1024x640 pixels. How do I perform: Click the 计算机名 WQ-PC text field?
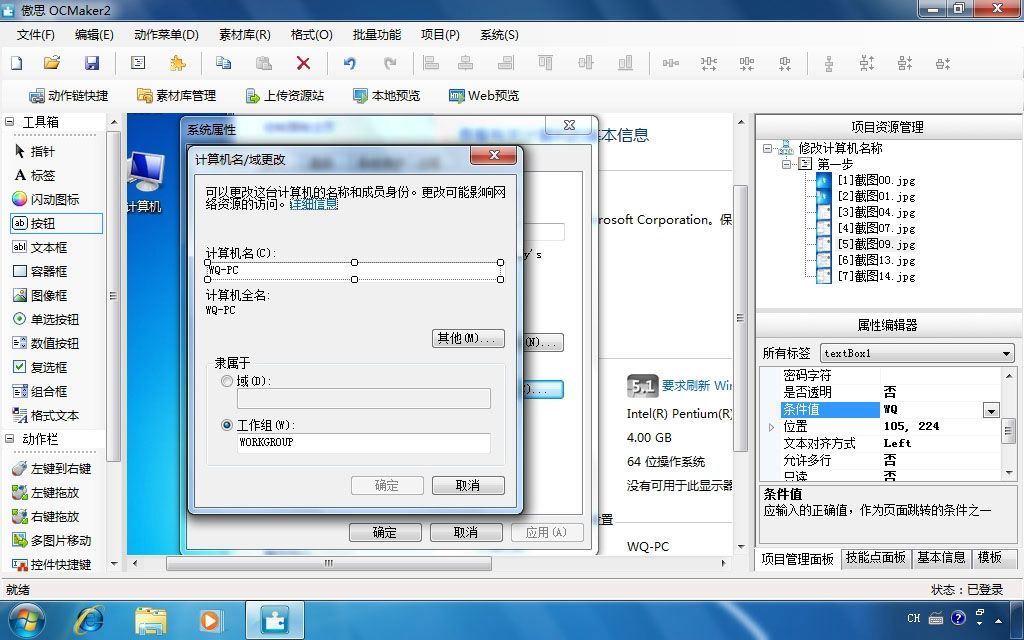(x=354, y=270)
